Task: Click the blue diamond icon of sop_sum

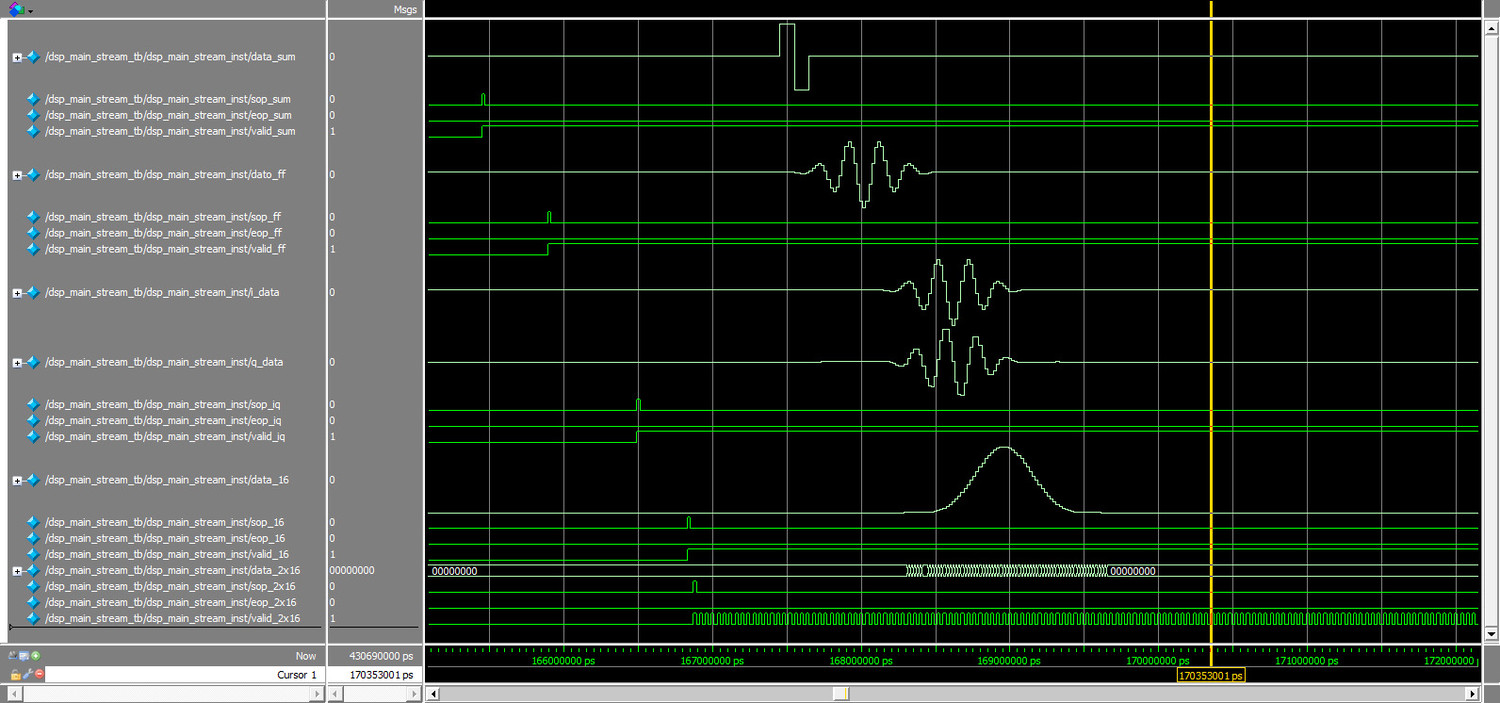Action: coord(33,99)
